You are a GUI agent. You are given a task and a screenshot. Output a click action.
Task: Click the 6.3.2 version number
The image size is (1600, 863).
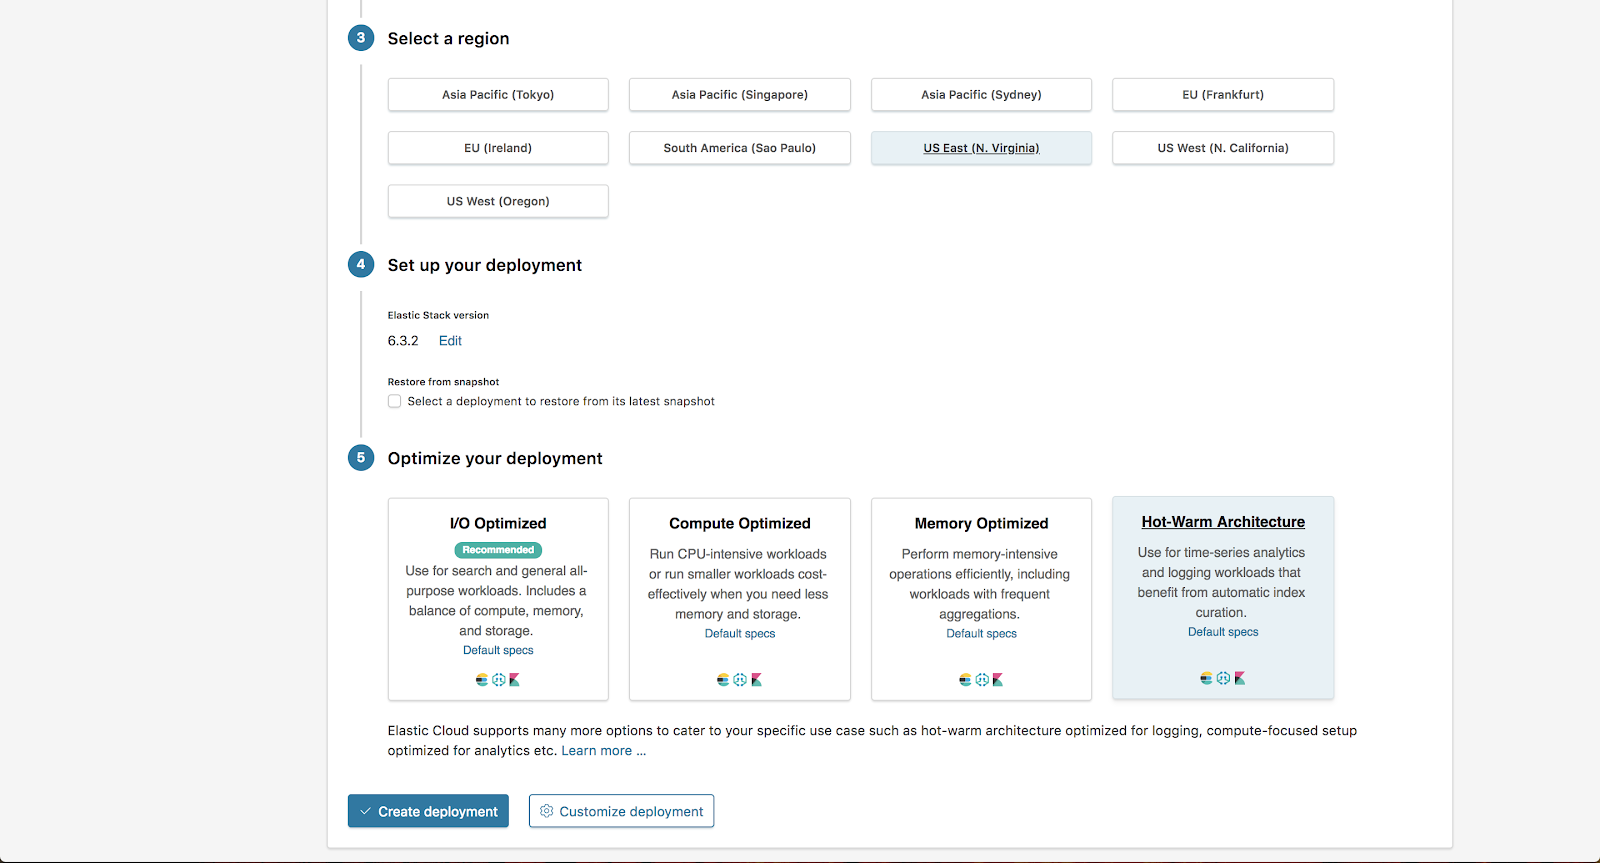(x=403, y=341)
